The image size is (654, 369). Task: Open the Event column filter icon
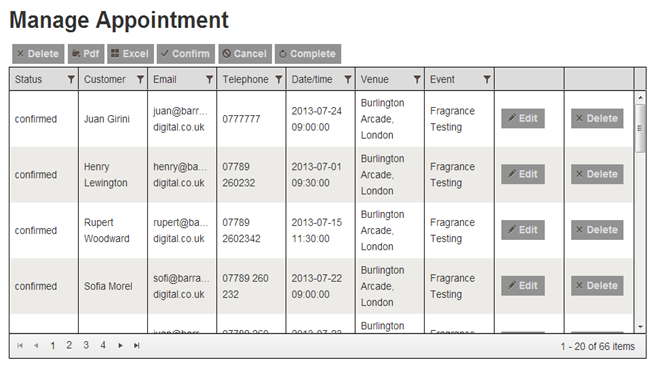tap(487, 79)
